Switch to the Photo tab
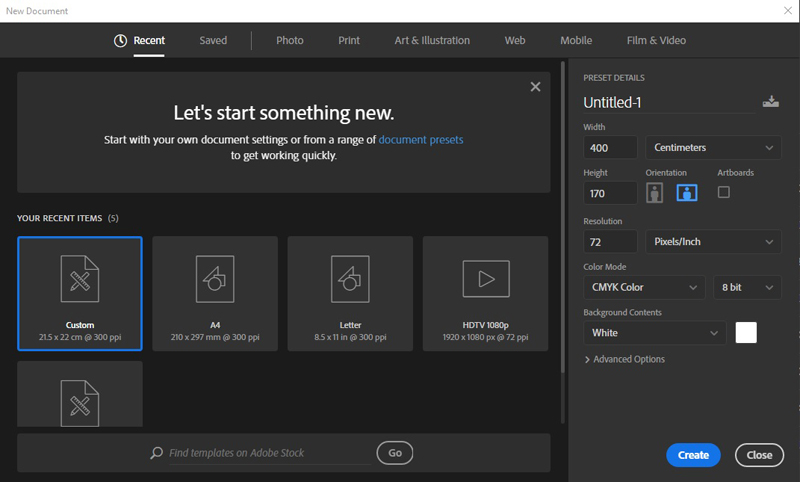Screen dimensions: 800x482 (290, 41)
